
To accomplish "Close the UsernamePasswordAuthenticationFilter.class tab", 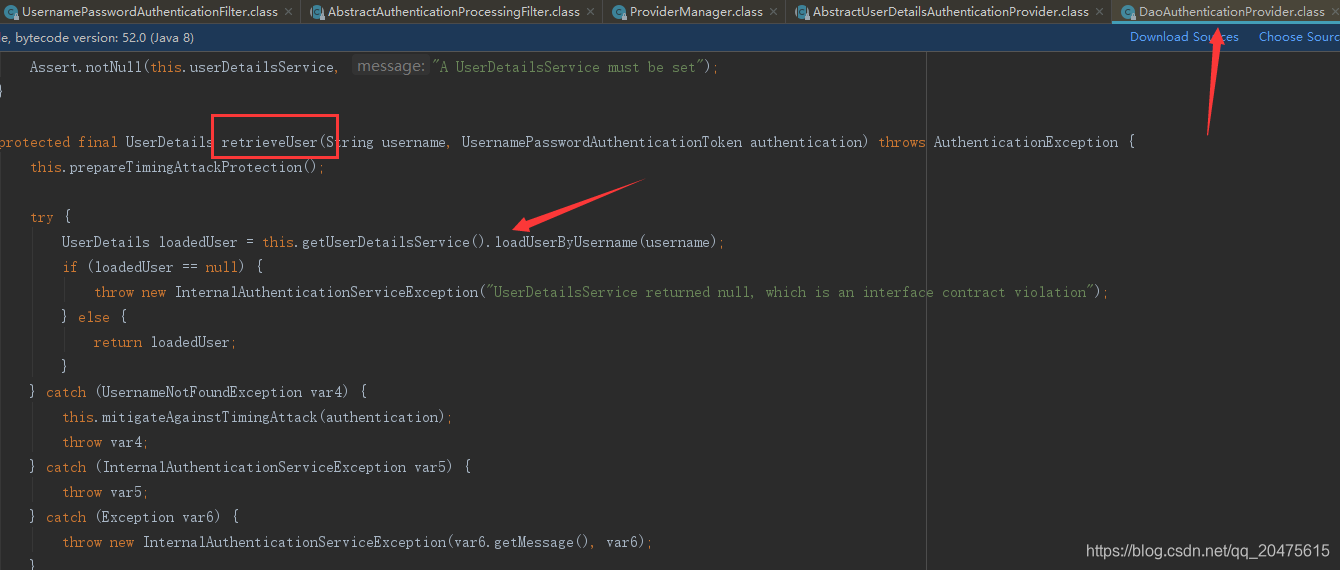I will click(289, 12).
